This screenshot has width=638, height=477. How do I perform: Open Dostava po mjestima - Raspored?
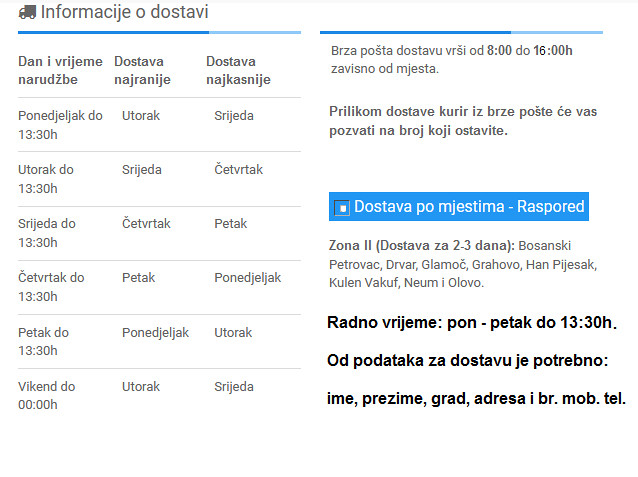pos(459,206)
